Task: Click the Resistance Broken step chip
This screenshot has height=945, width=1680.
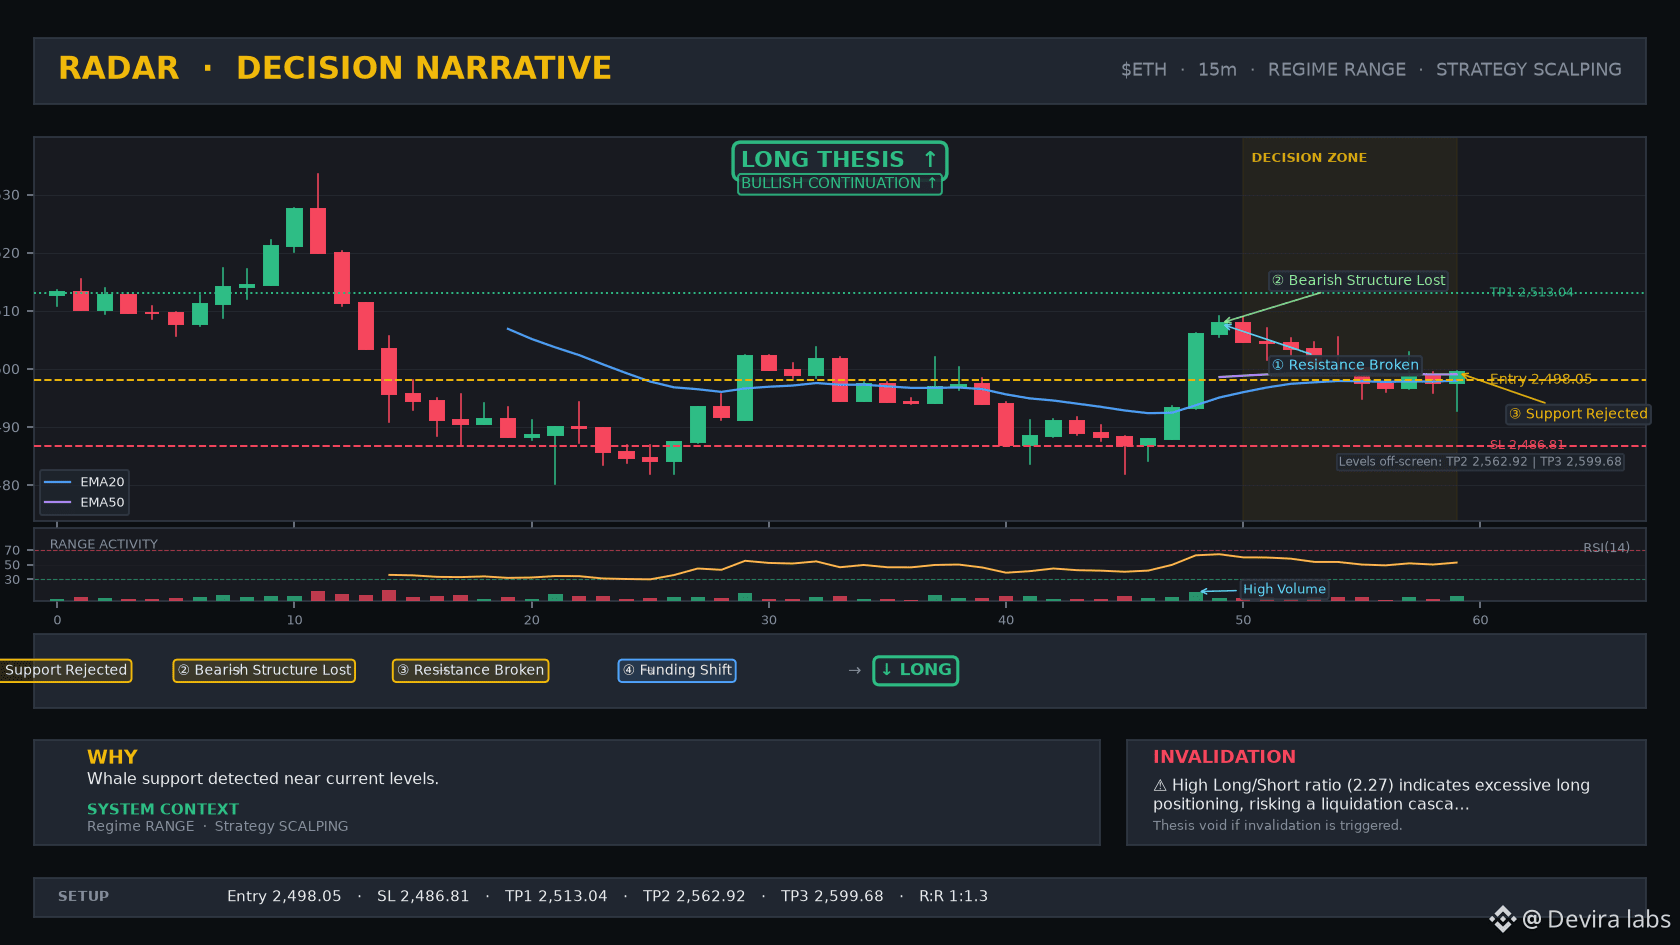Action: coord(470,670)
